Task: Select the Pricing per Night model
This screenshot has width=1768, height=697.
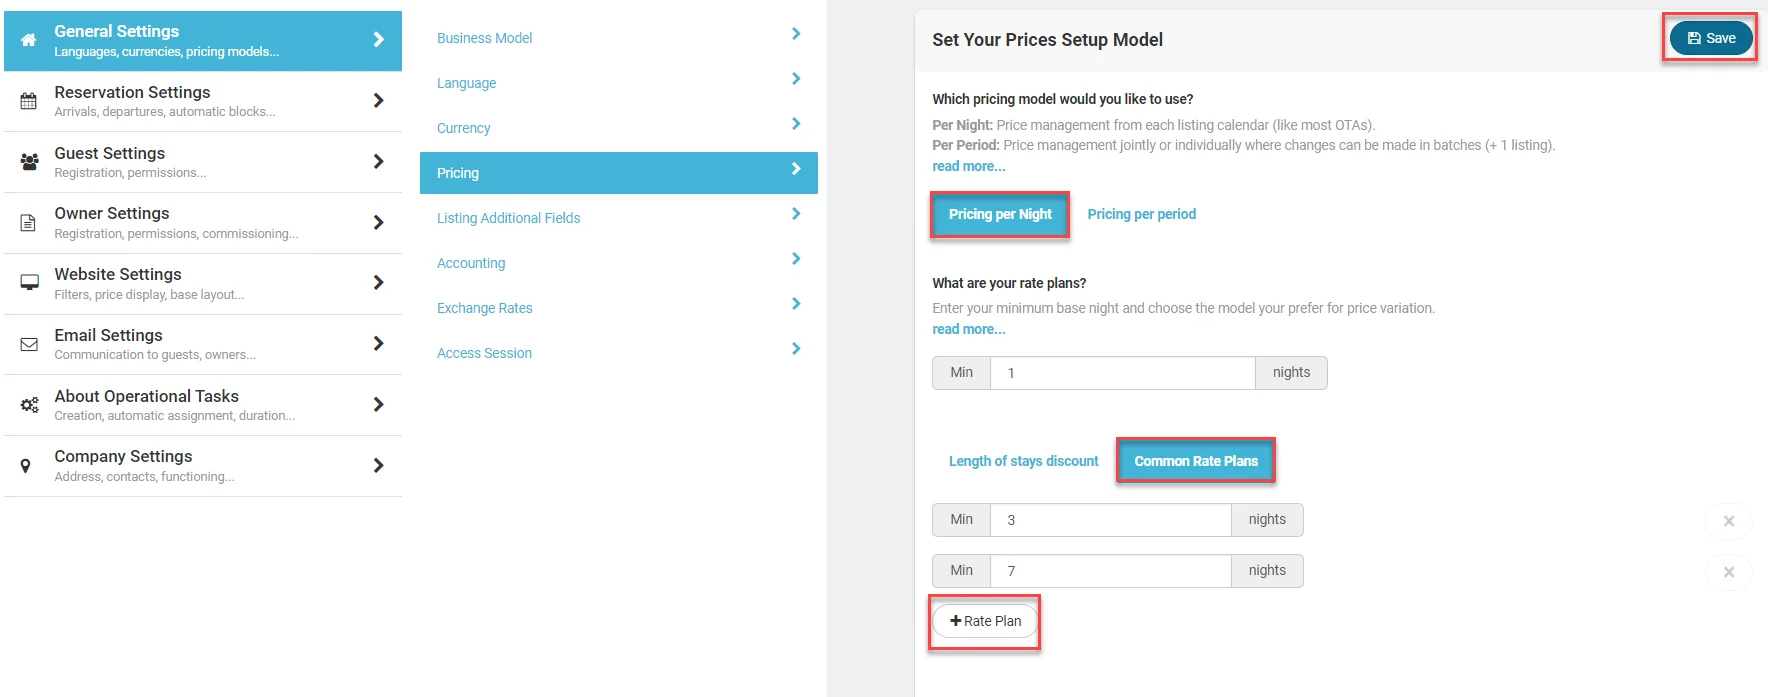Action: (1000, 215)
